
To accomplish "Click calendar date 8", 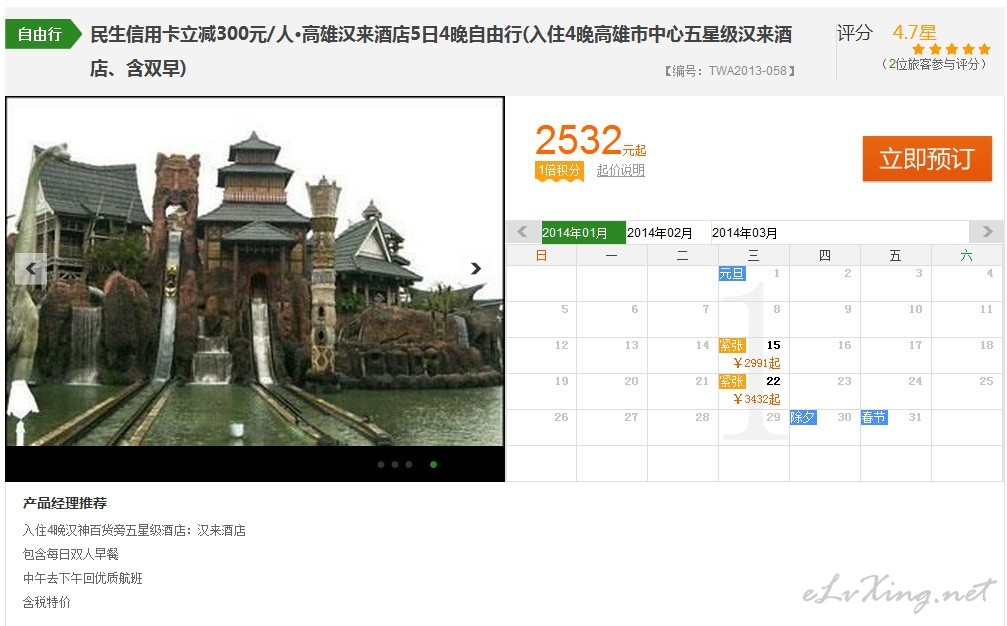I will [776, 309].
